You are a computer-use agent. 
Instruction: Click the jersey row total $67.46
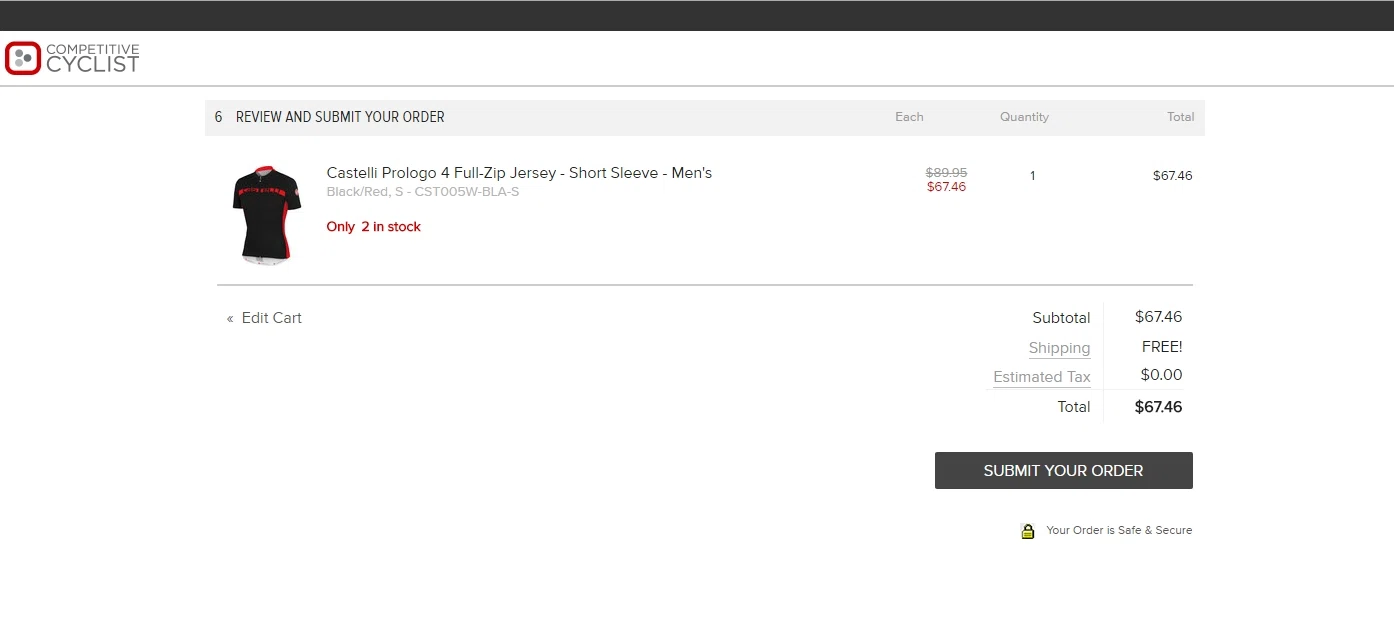pyautogui.click(x=1172, y=176)
